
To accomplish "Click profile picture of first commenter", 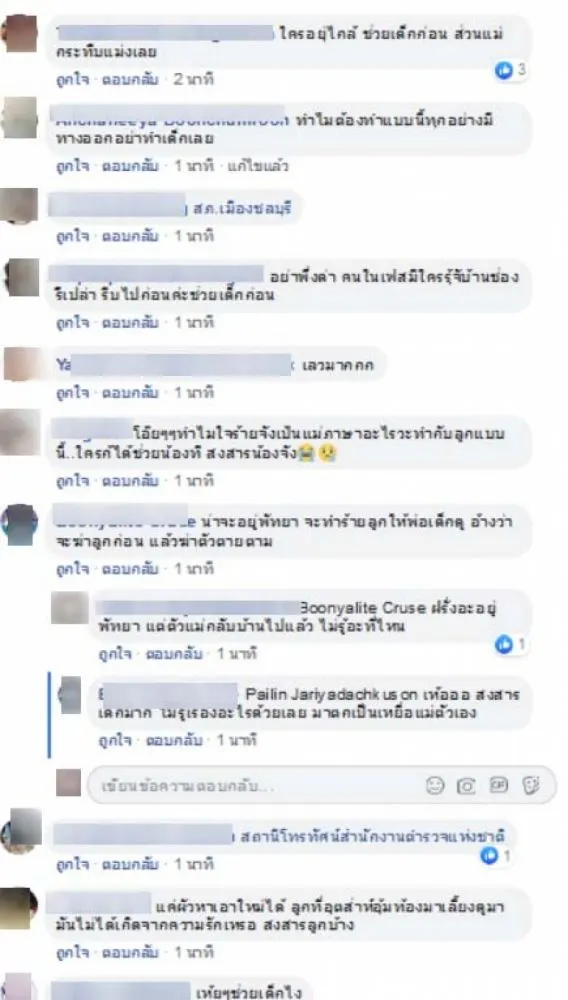I will pyautogui.click(x=20, y=34).
